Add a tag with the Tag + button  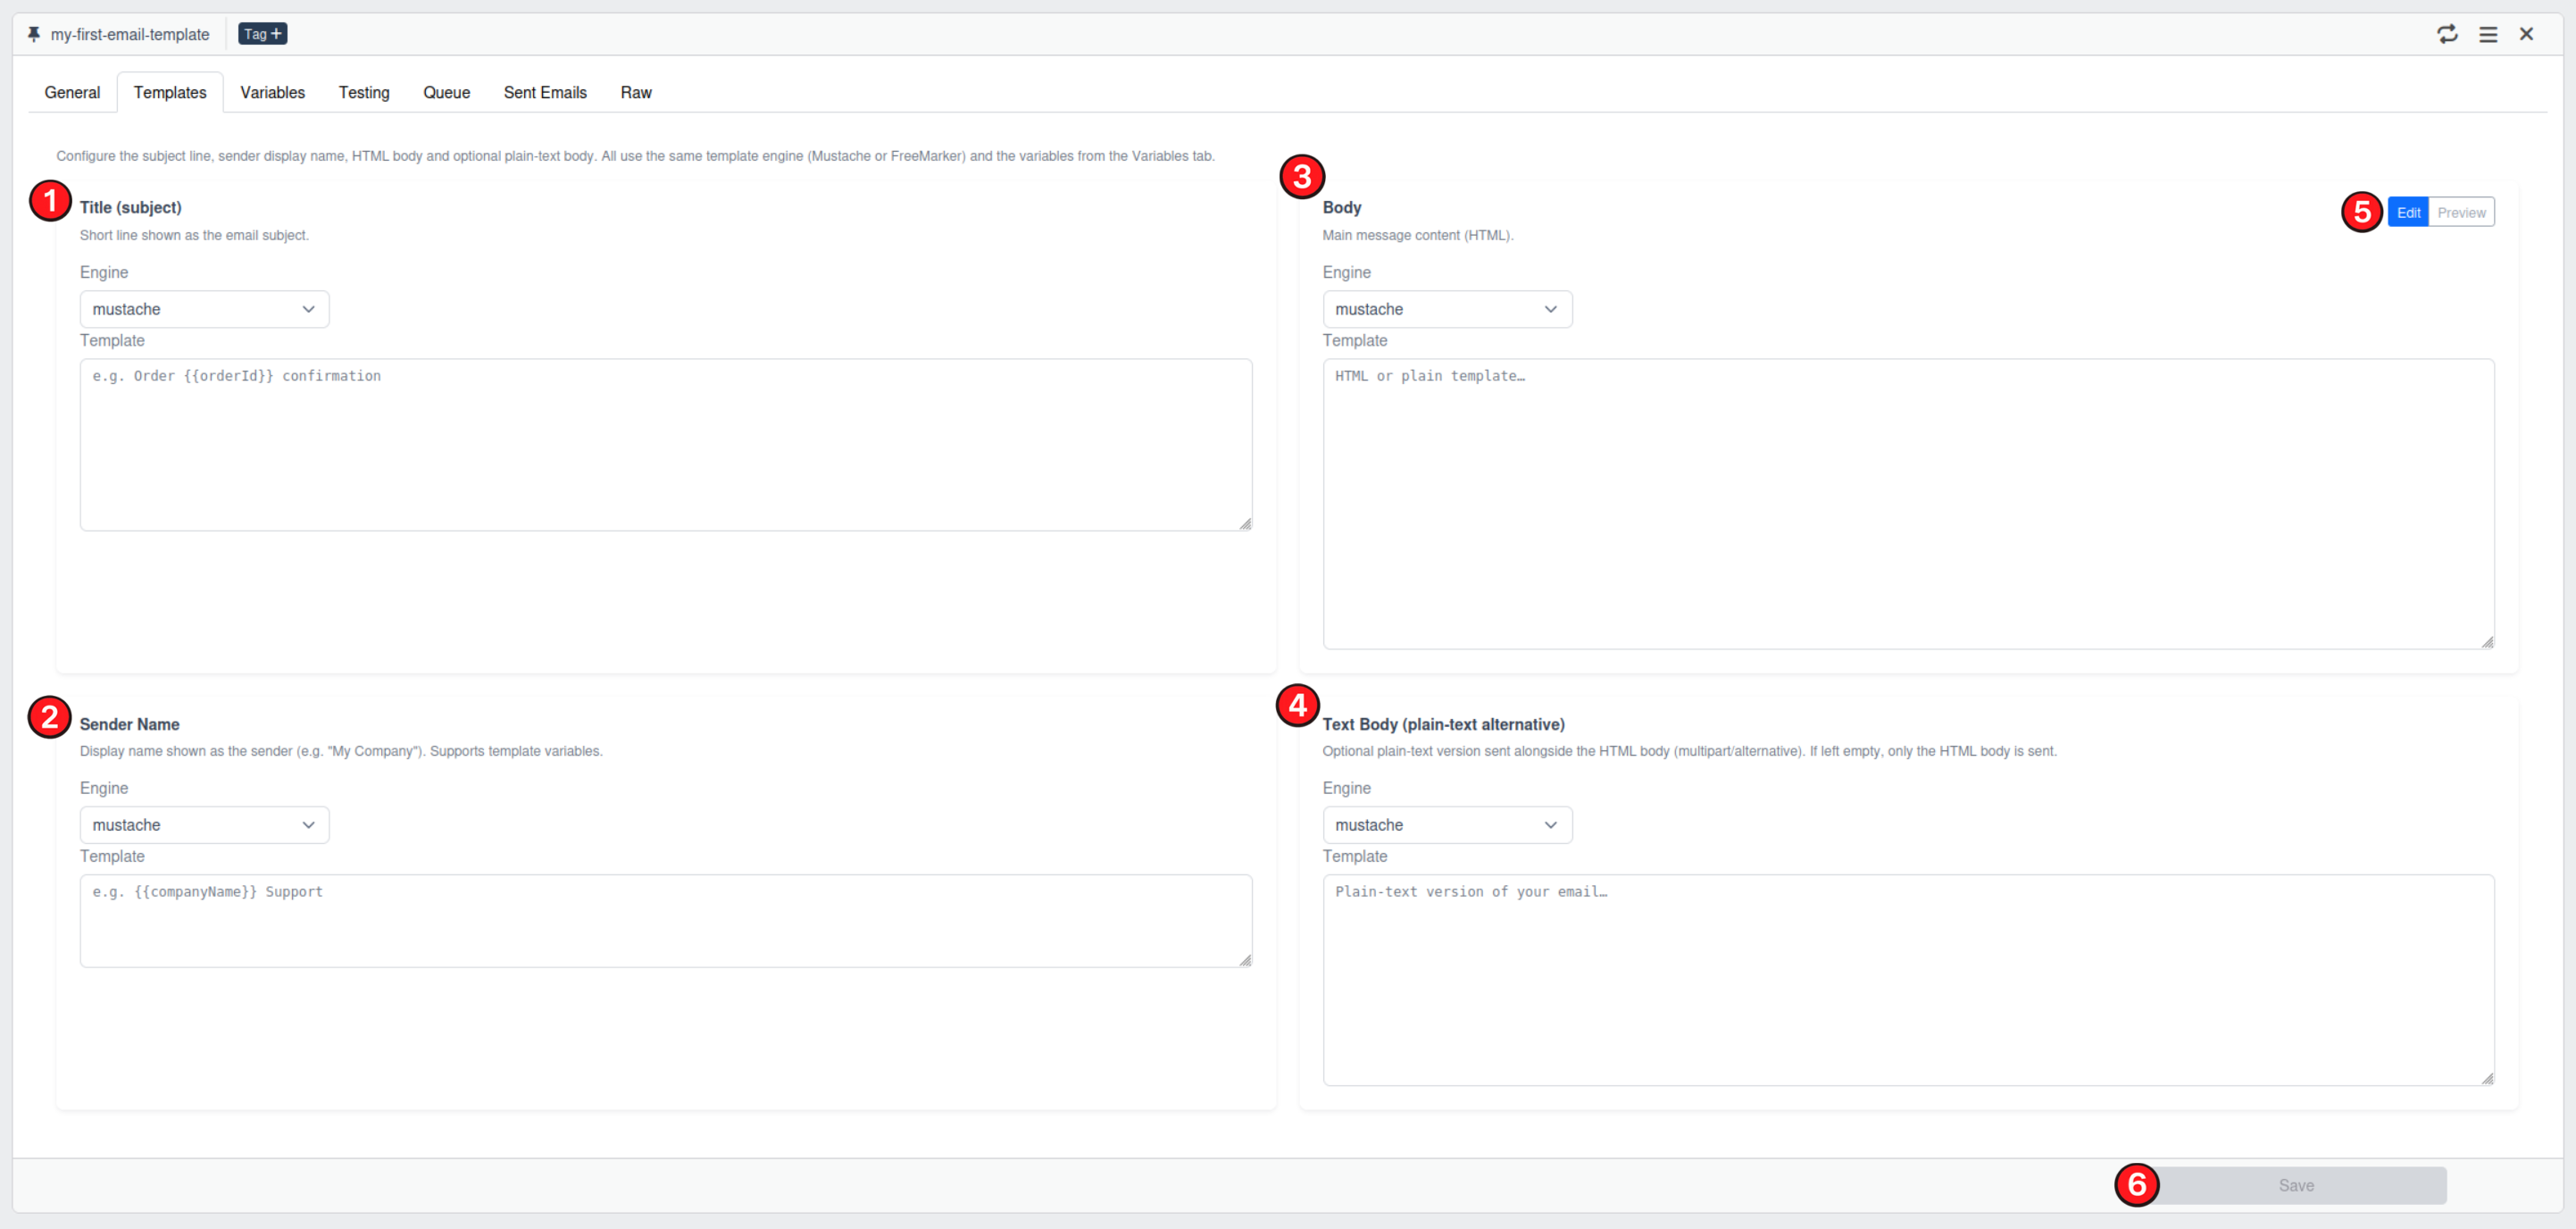262,34
